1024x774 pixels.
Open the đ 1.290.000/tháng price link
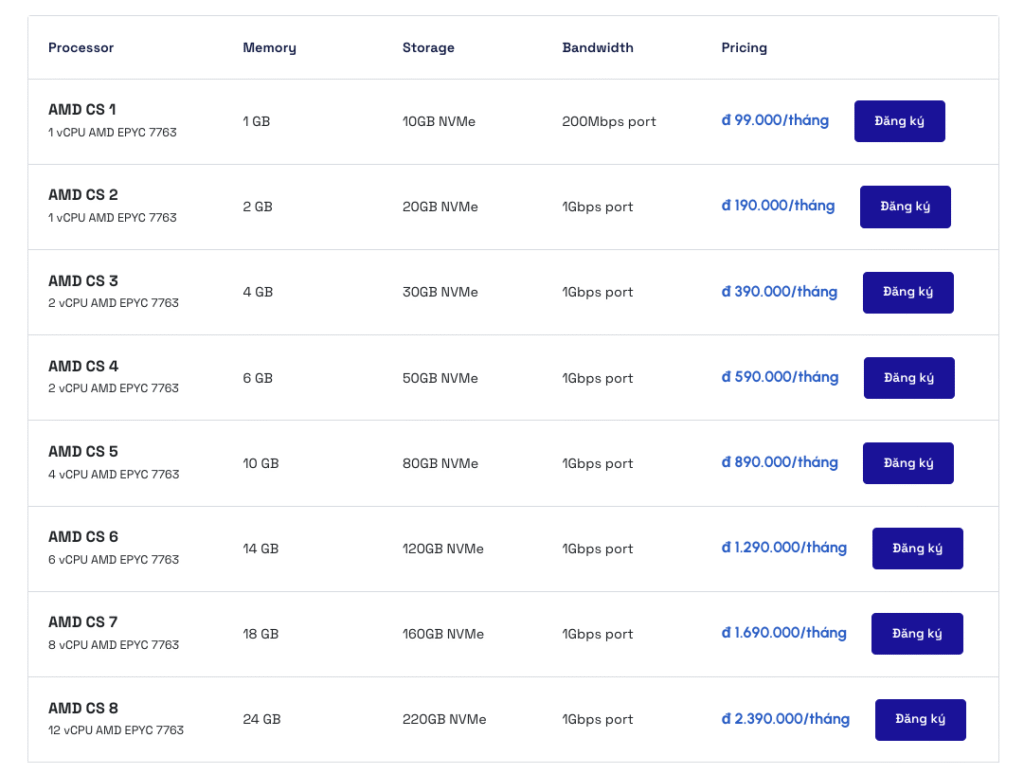tap(784, 548)
